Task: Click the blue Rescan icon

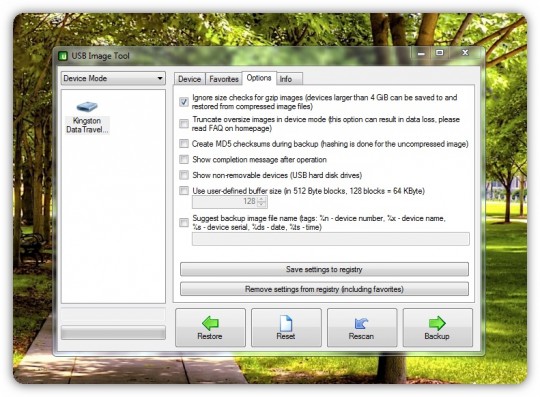Action: (361, 323)
